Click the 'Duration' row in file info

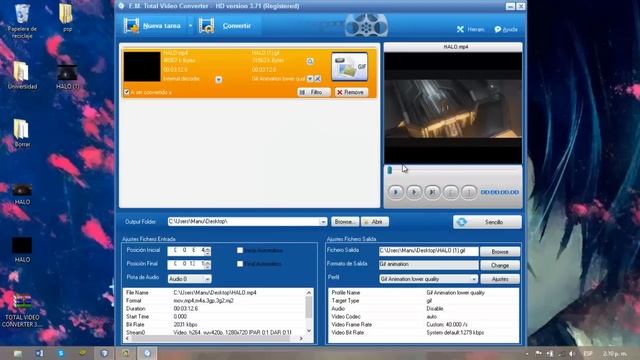coord(214,309)
